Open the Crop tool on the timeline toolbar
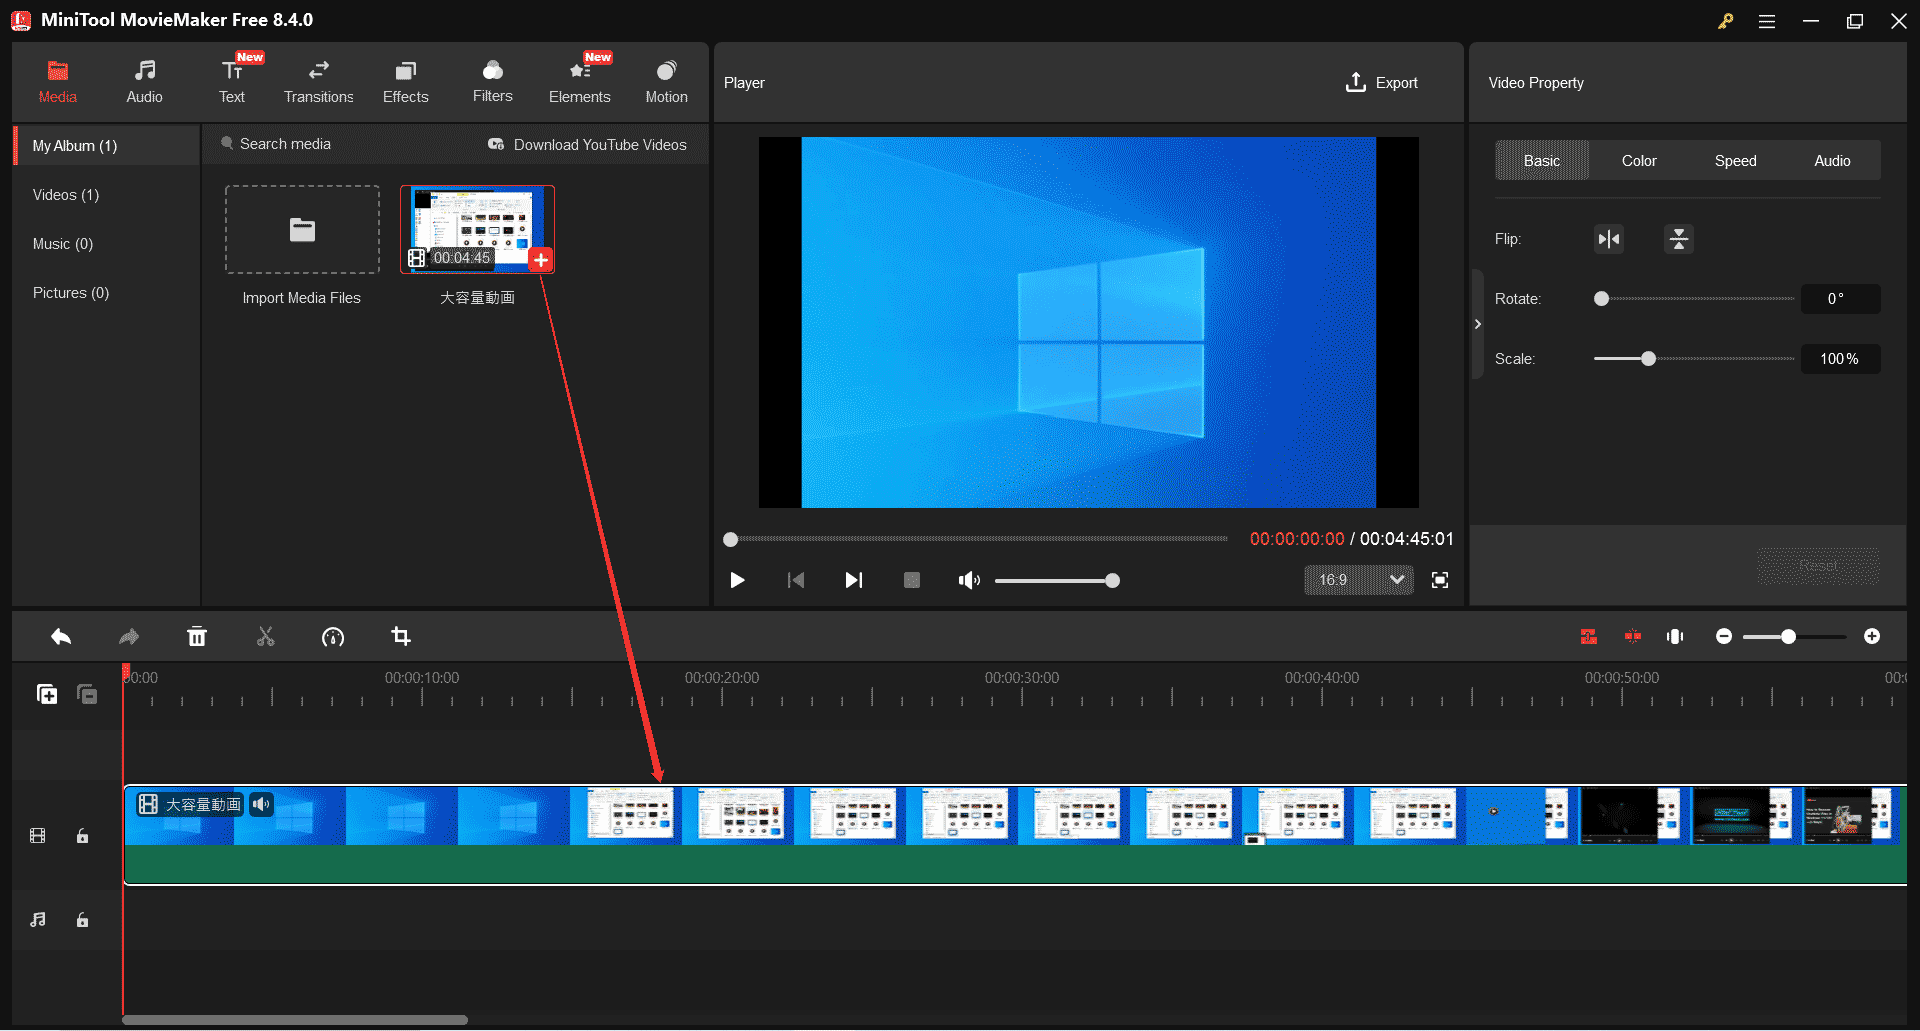Image resolution: width=1920 pixels, height=1031 pixels. pos(401,636)
